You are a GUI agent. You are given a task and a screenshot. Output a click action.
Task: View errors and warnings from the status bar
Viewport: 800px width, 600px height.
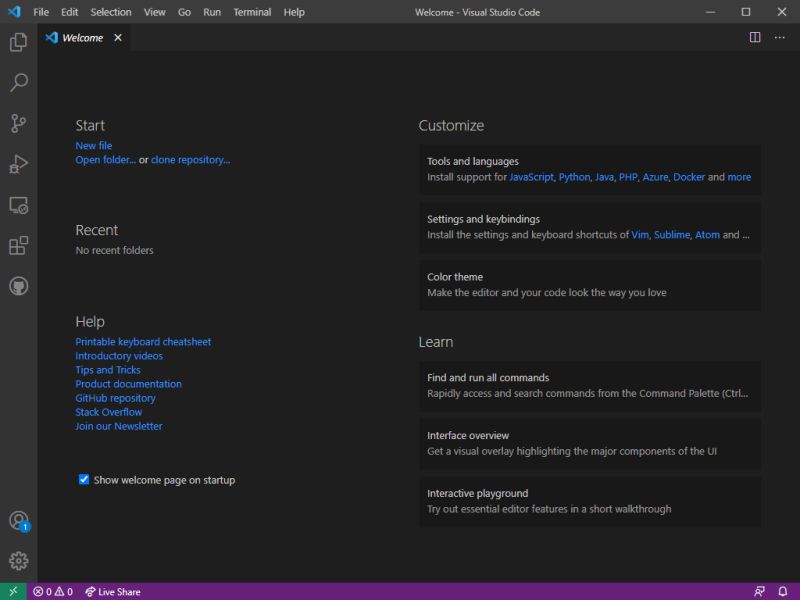tap(48, 591)
